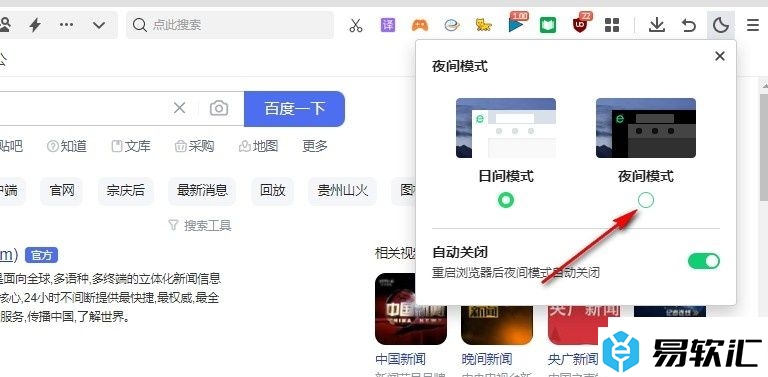Toggle the 自动关闭 switch
Image resolution: width=768 pixels, height=377 pixels.
click(x=704, y=261)
